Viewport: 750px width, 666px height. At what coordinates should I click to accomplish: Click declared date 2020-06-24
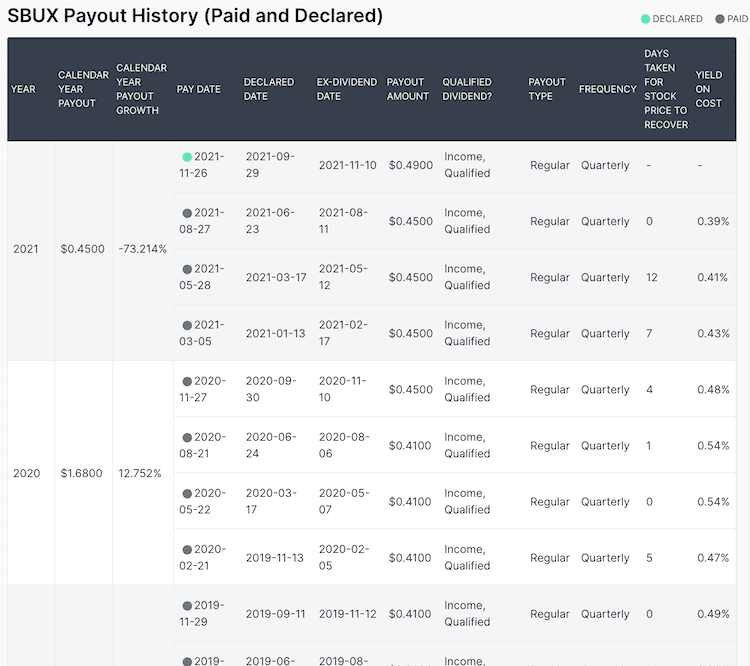click(271, 445)
